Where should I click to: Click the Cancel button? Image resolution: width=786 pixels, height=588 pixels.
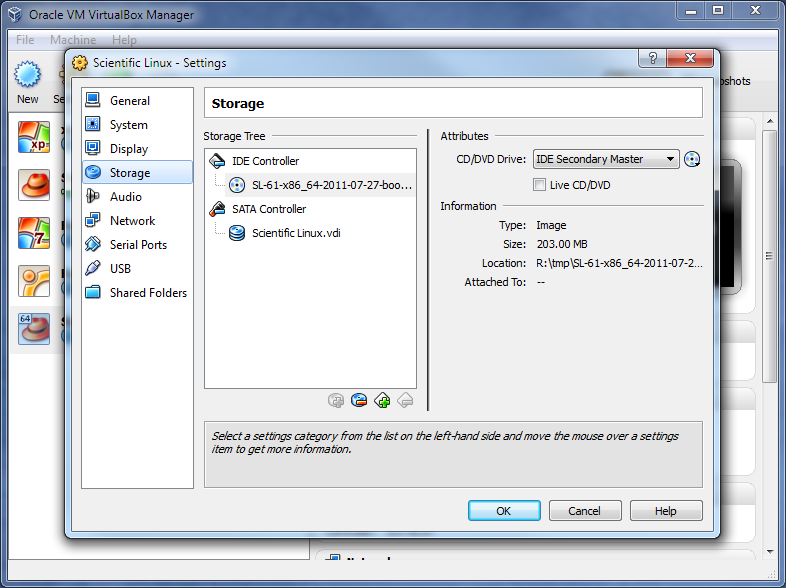tap(585, 510)
